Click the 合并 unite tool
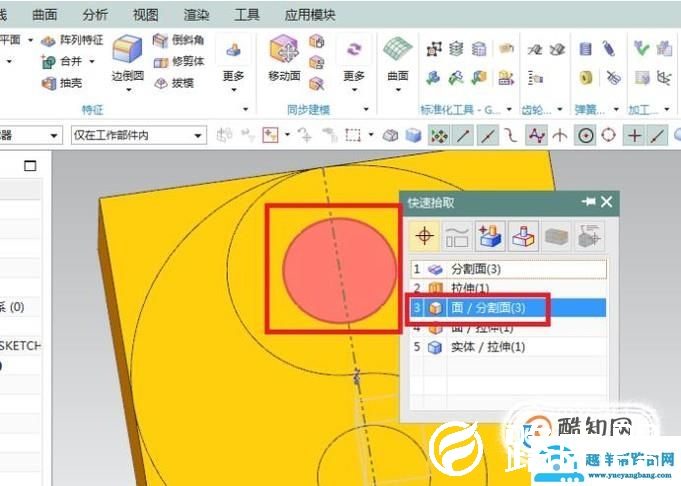This screenshot has height=486, width=681. 62,62
